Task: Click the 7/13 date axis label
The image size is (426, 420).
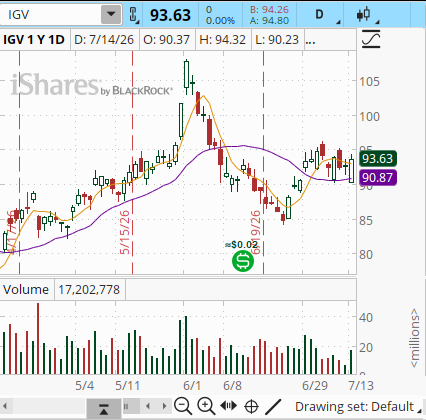Action: [x=361, y=386]
